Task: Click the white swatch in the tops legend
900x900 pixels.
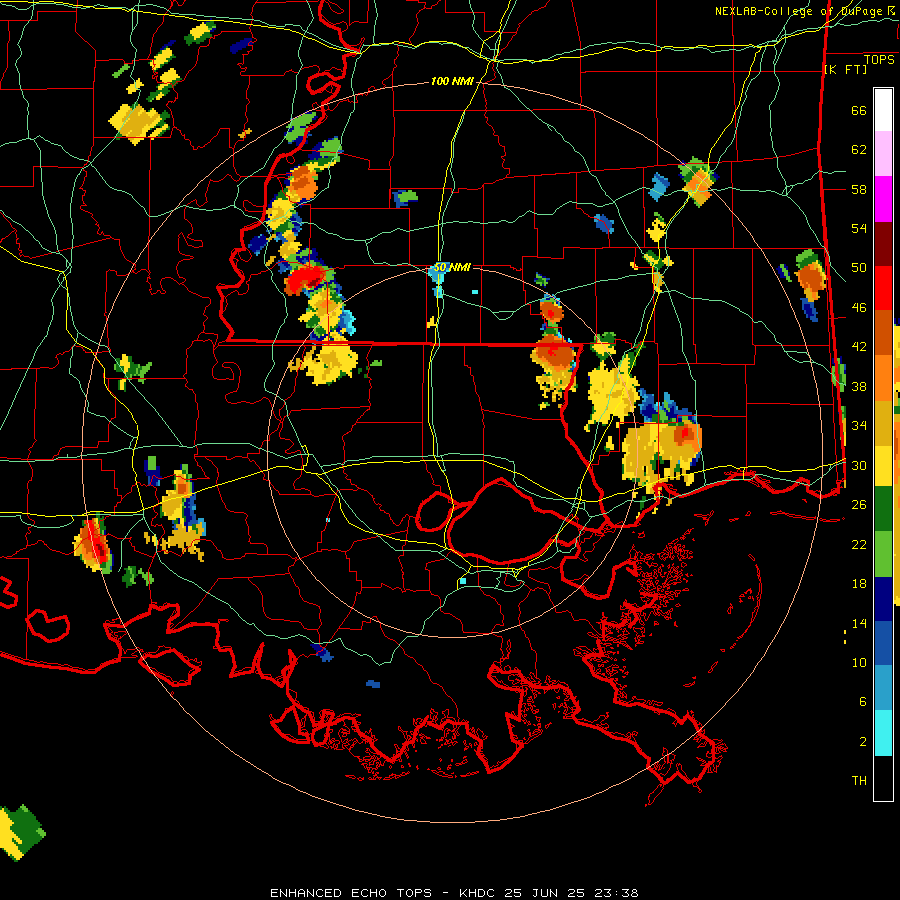Action: 883,110
